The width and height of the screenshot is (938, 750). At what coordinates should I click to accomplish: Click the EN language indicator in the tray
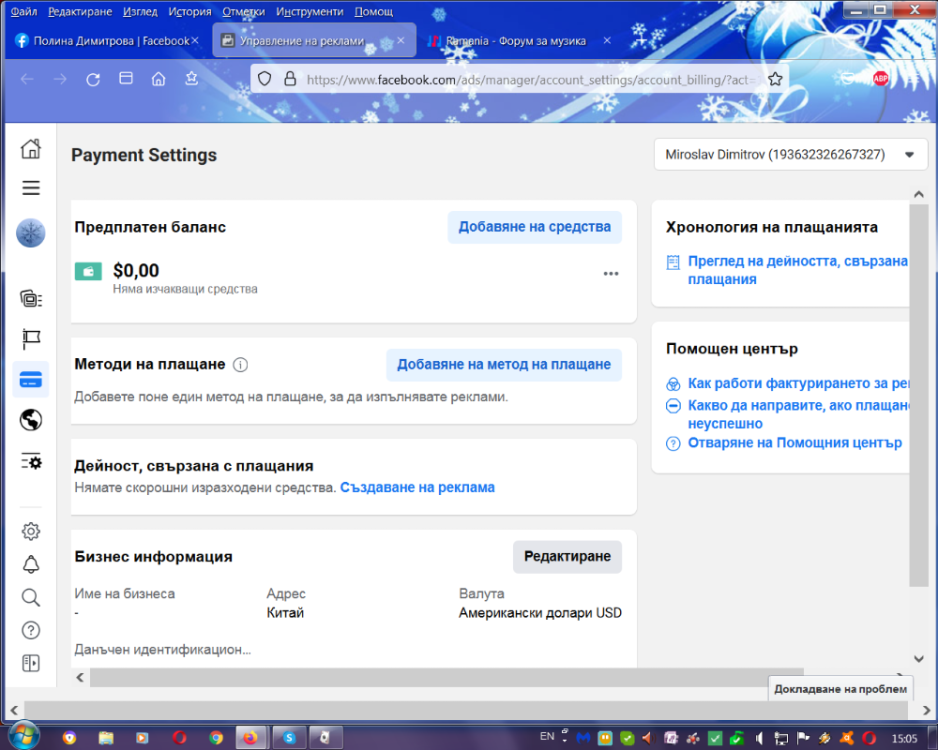tap(547, 736)
